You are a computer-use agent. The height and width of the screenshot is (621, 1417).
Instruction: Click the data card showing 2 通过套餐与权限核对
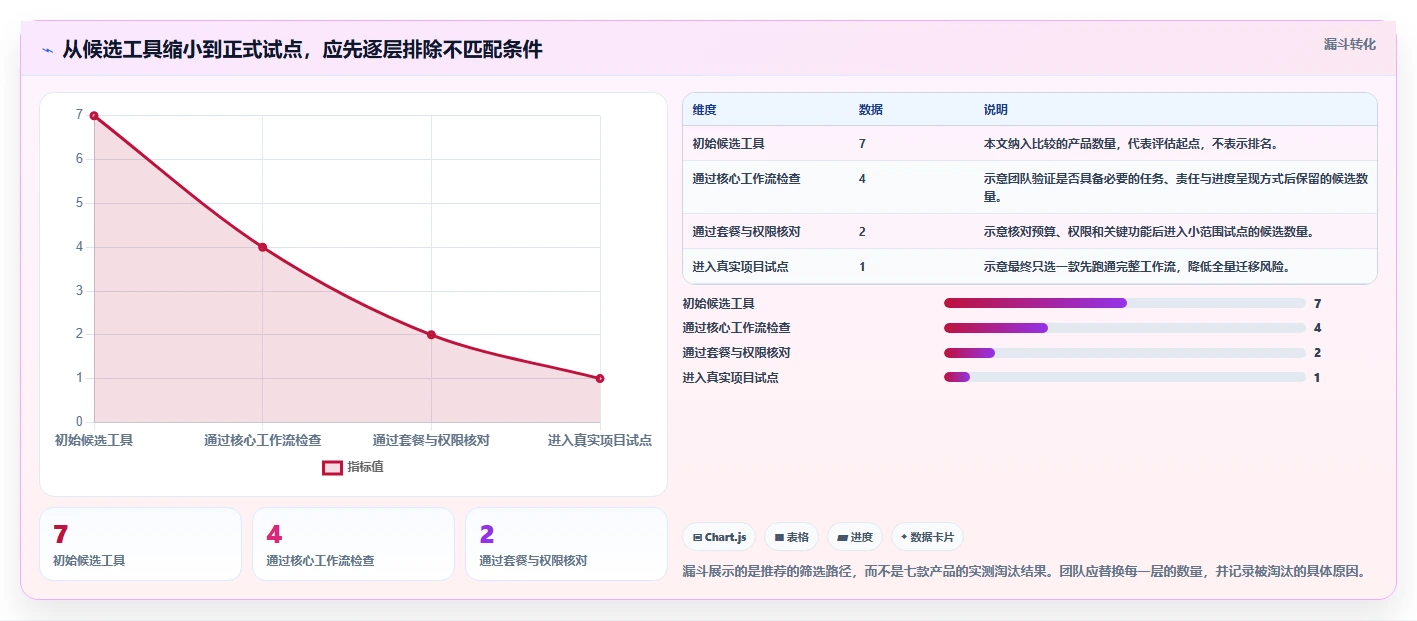pyautogui.click(x=566, y=544)
